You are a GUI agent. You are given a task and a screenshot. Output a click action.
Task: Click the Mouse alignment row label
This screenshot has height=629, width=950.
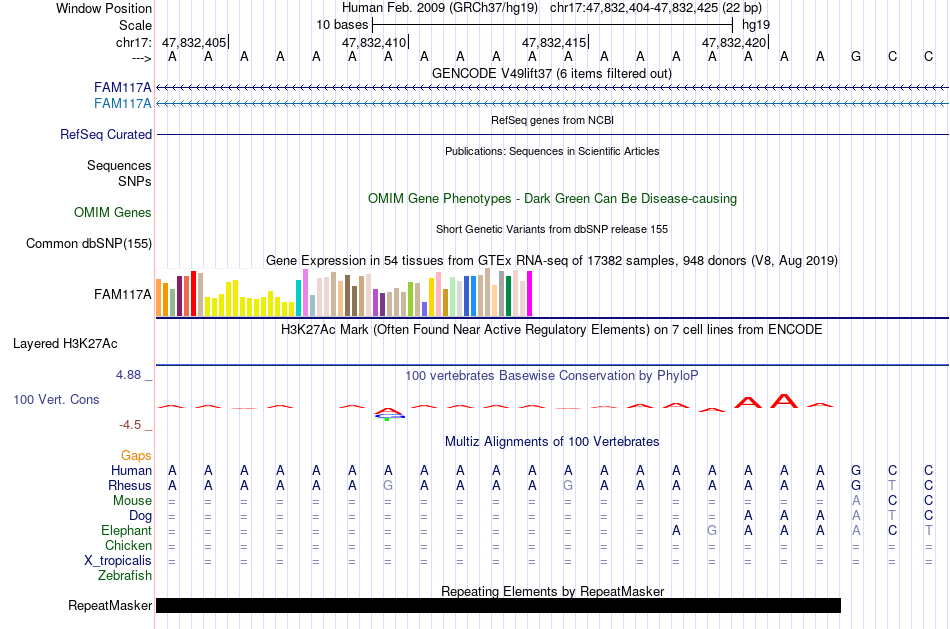point(132,501)
